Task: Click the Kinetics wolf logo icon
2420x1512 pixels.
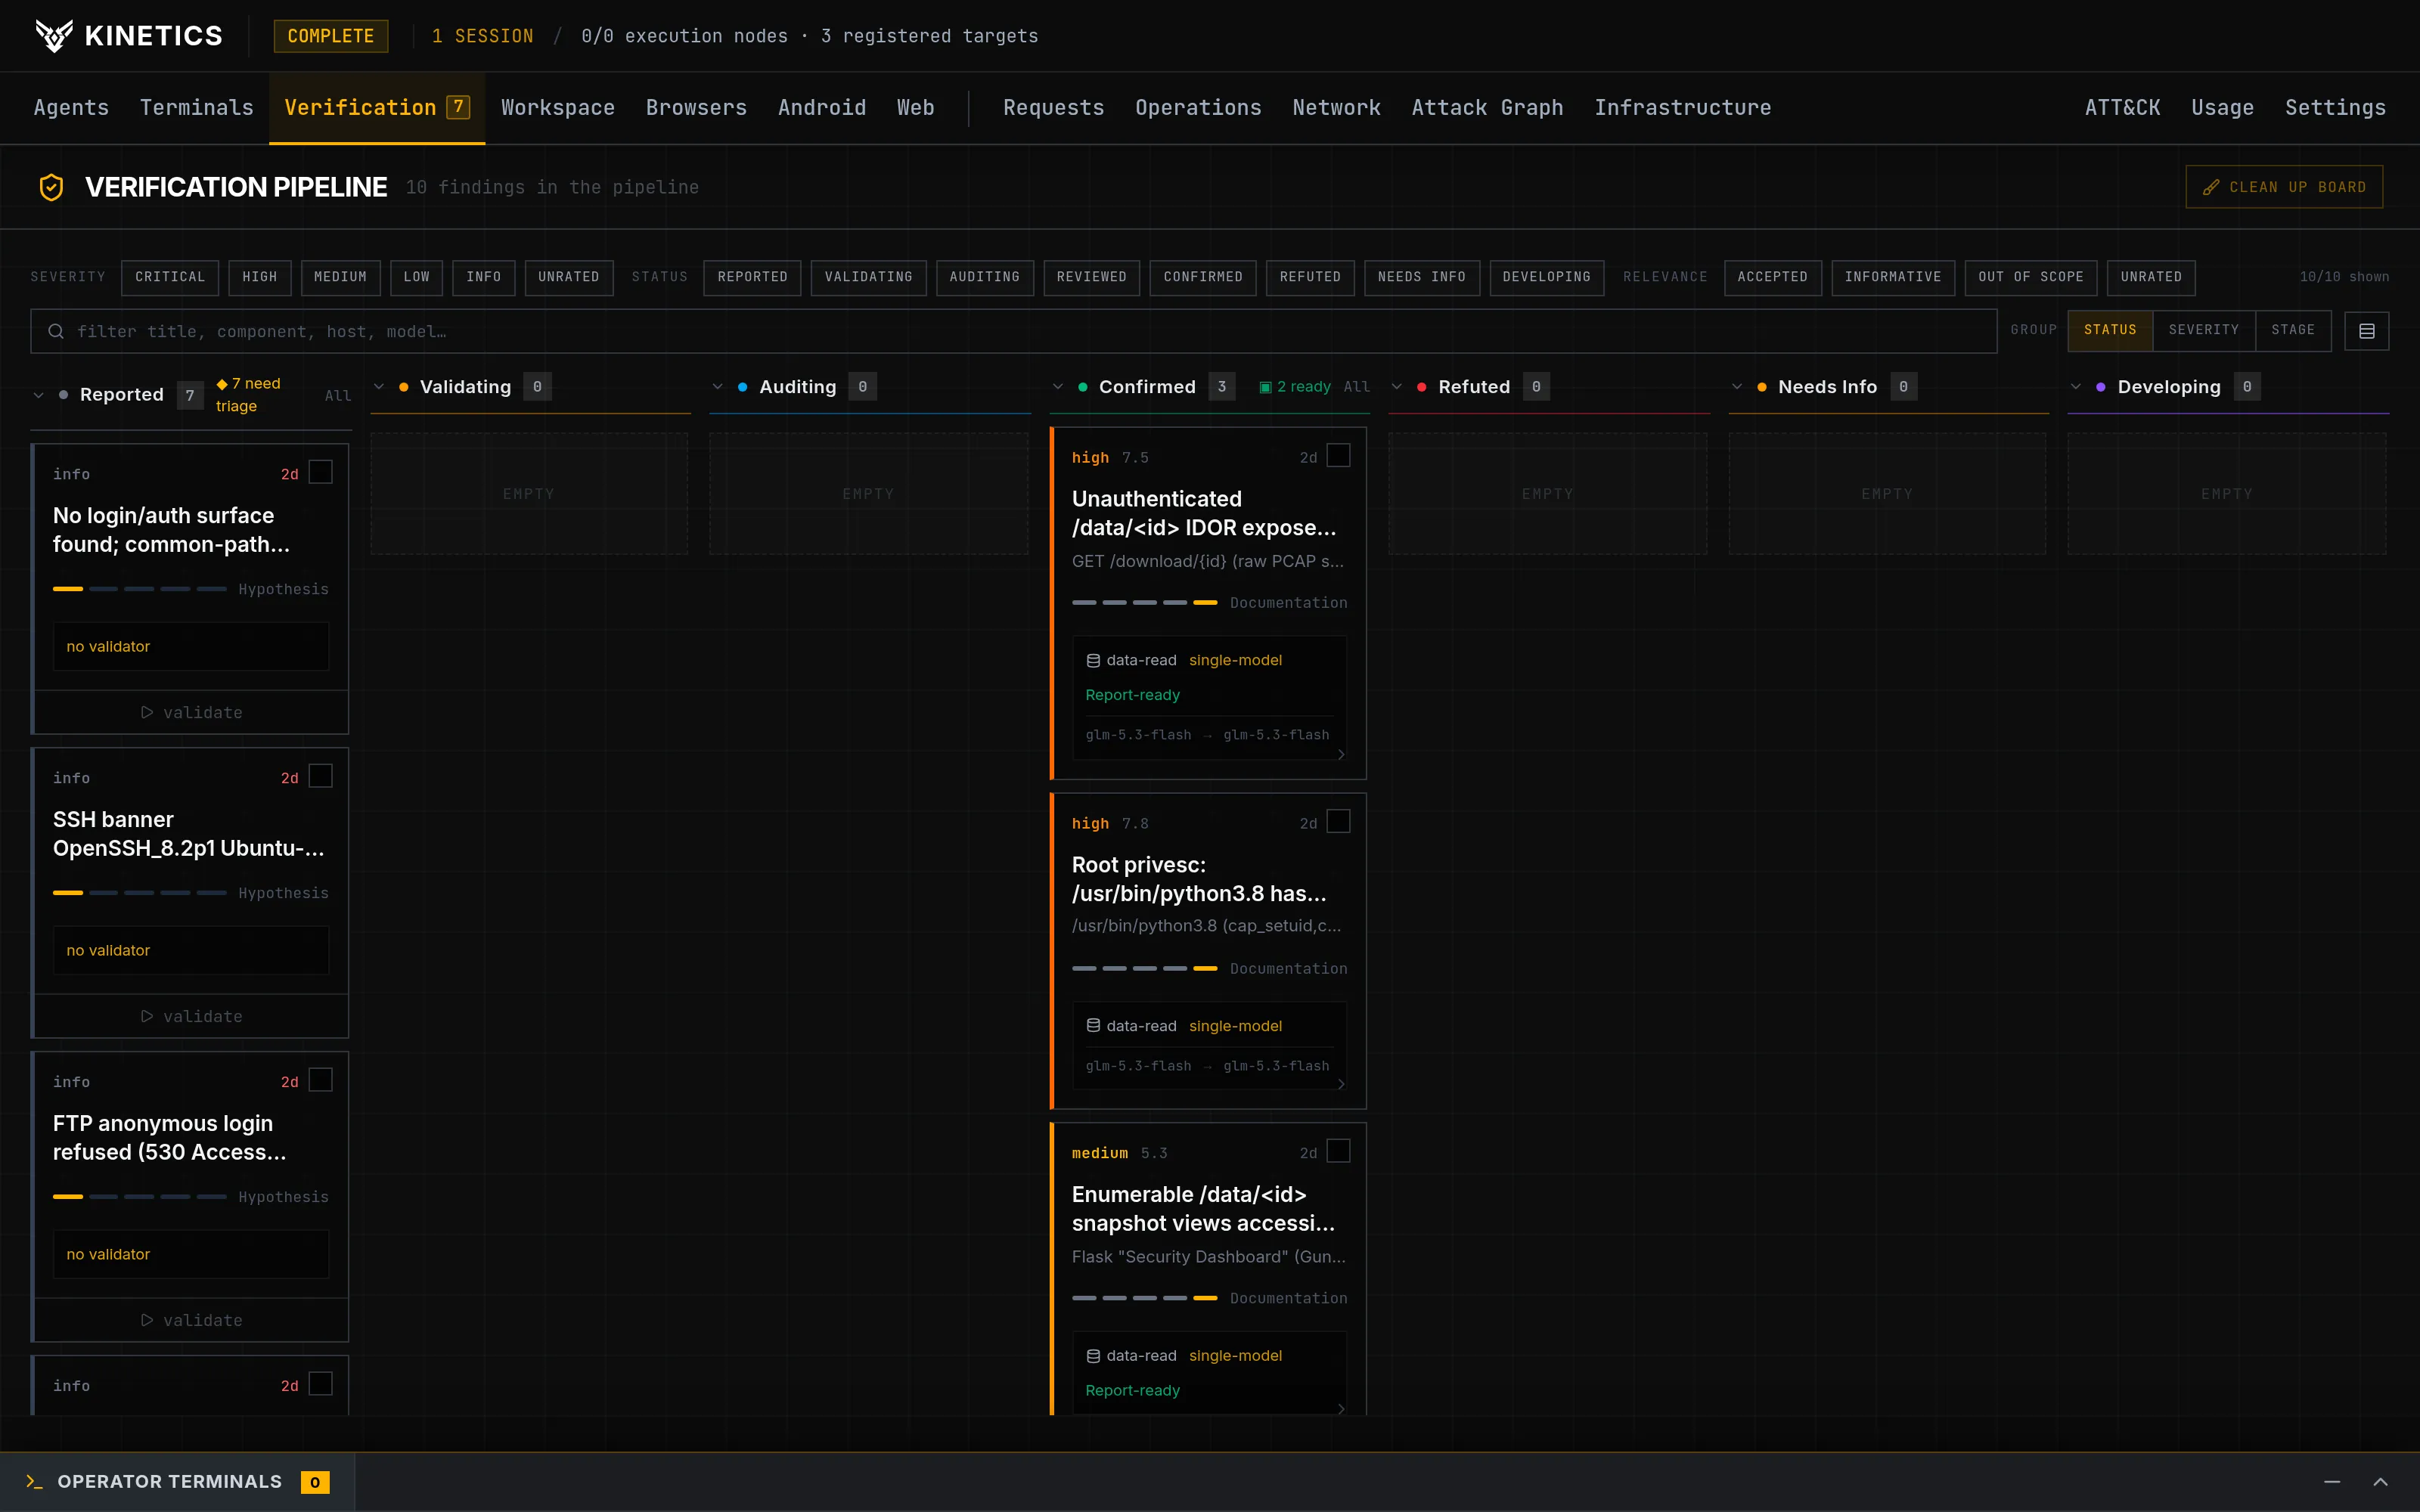Action: point(54,36)
